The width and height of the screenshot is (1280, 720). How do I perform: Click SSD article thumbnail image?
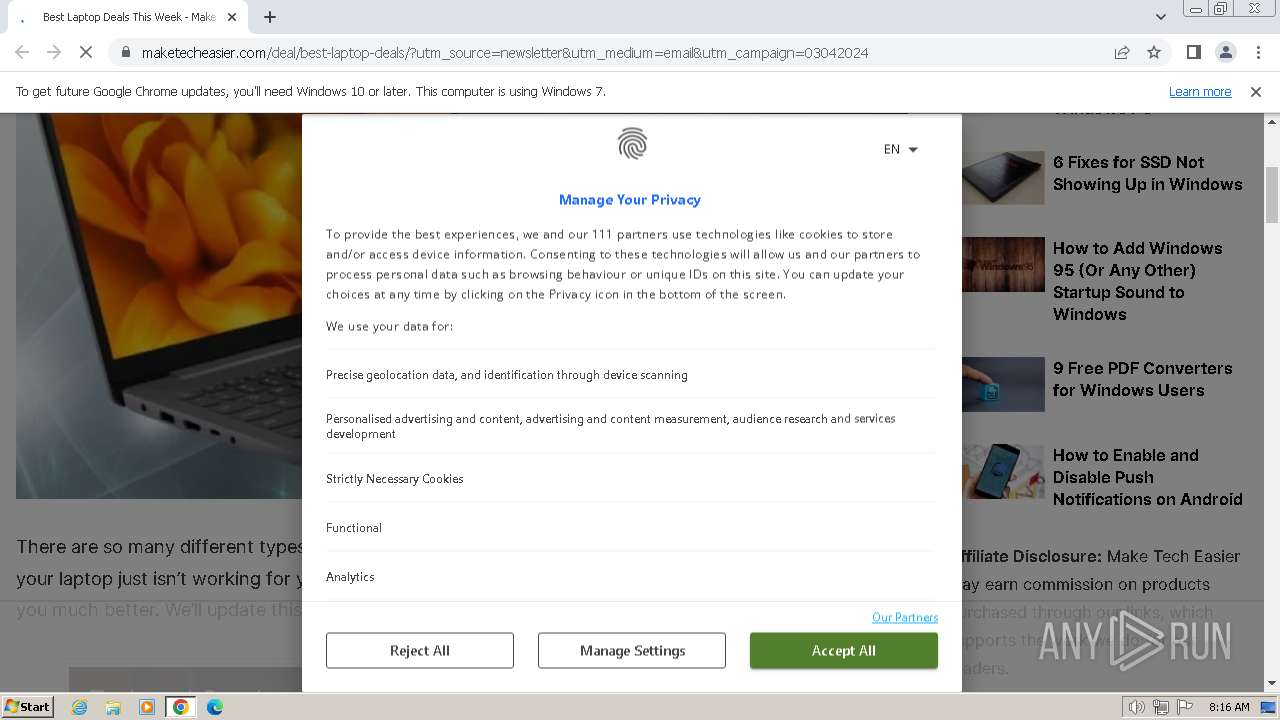tap(1003, 178)
